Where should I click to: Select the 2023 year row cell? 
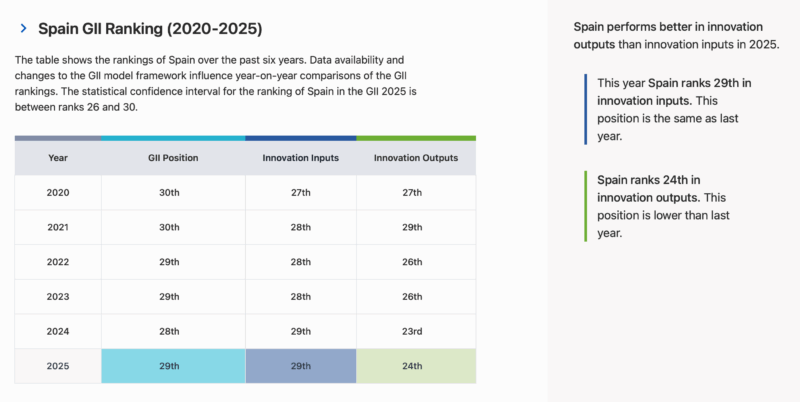click(58, 296)
